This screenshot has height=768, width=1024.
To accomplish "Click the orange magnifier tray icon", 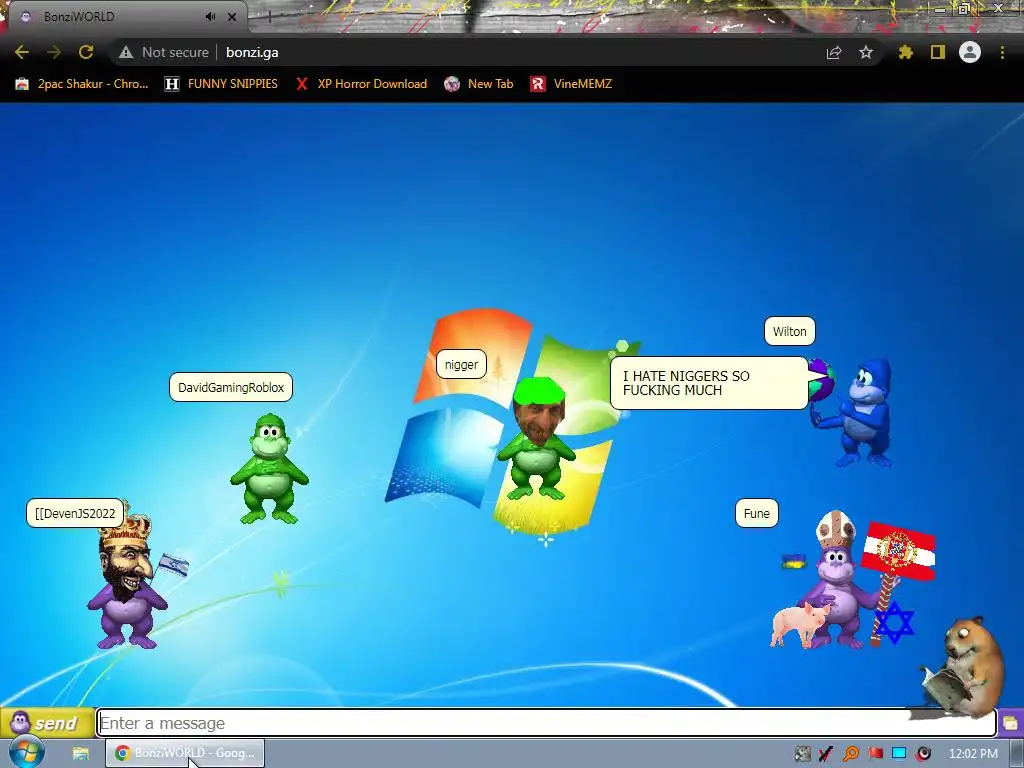I will coord(850,754).
